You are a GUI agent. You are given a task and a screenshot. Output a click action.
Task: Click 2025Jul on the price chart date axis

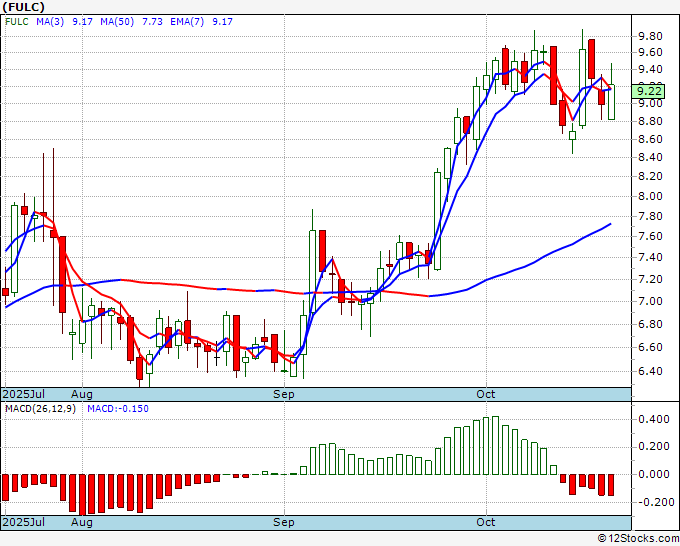click(23, 394)
